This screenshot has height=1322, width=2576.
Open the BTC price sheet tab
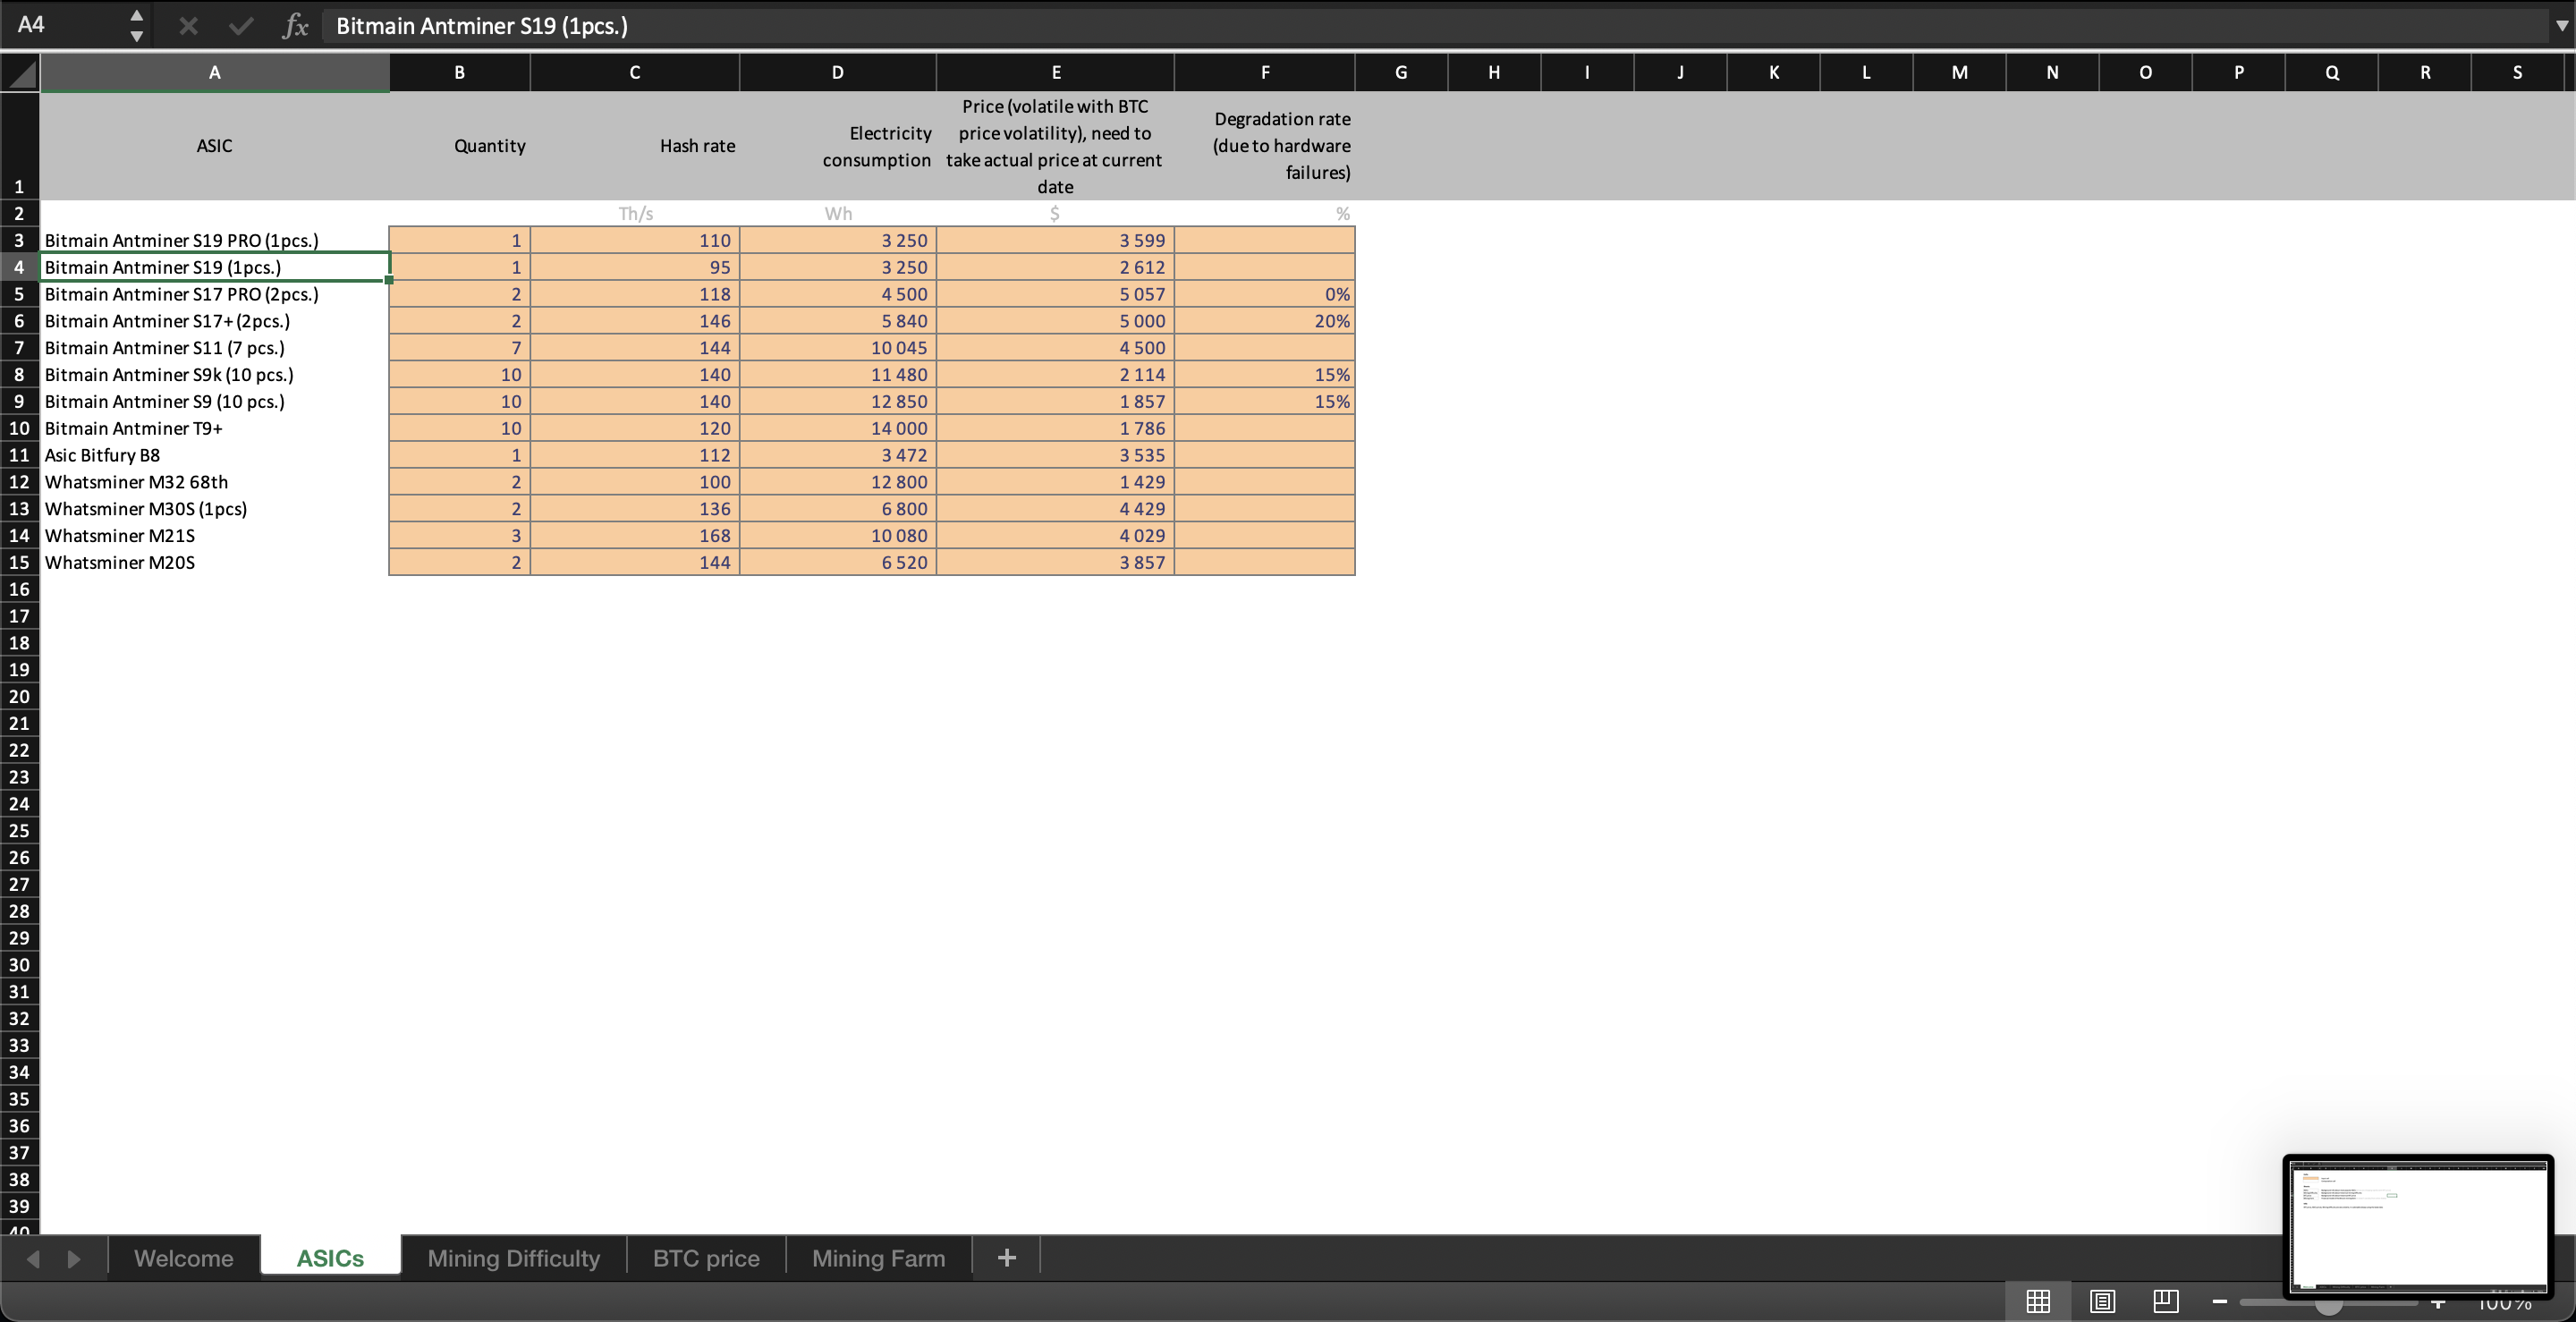706,1258
